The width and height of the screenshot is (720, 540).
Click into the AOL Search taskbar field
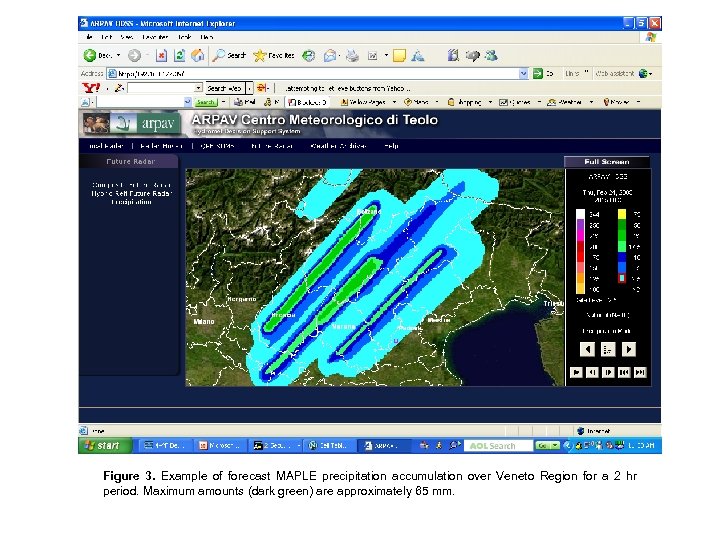click(499, 445)
